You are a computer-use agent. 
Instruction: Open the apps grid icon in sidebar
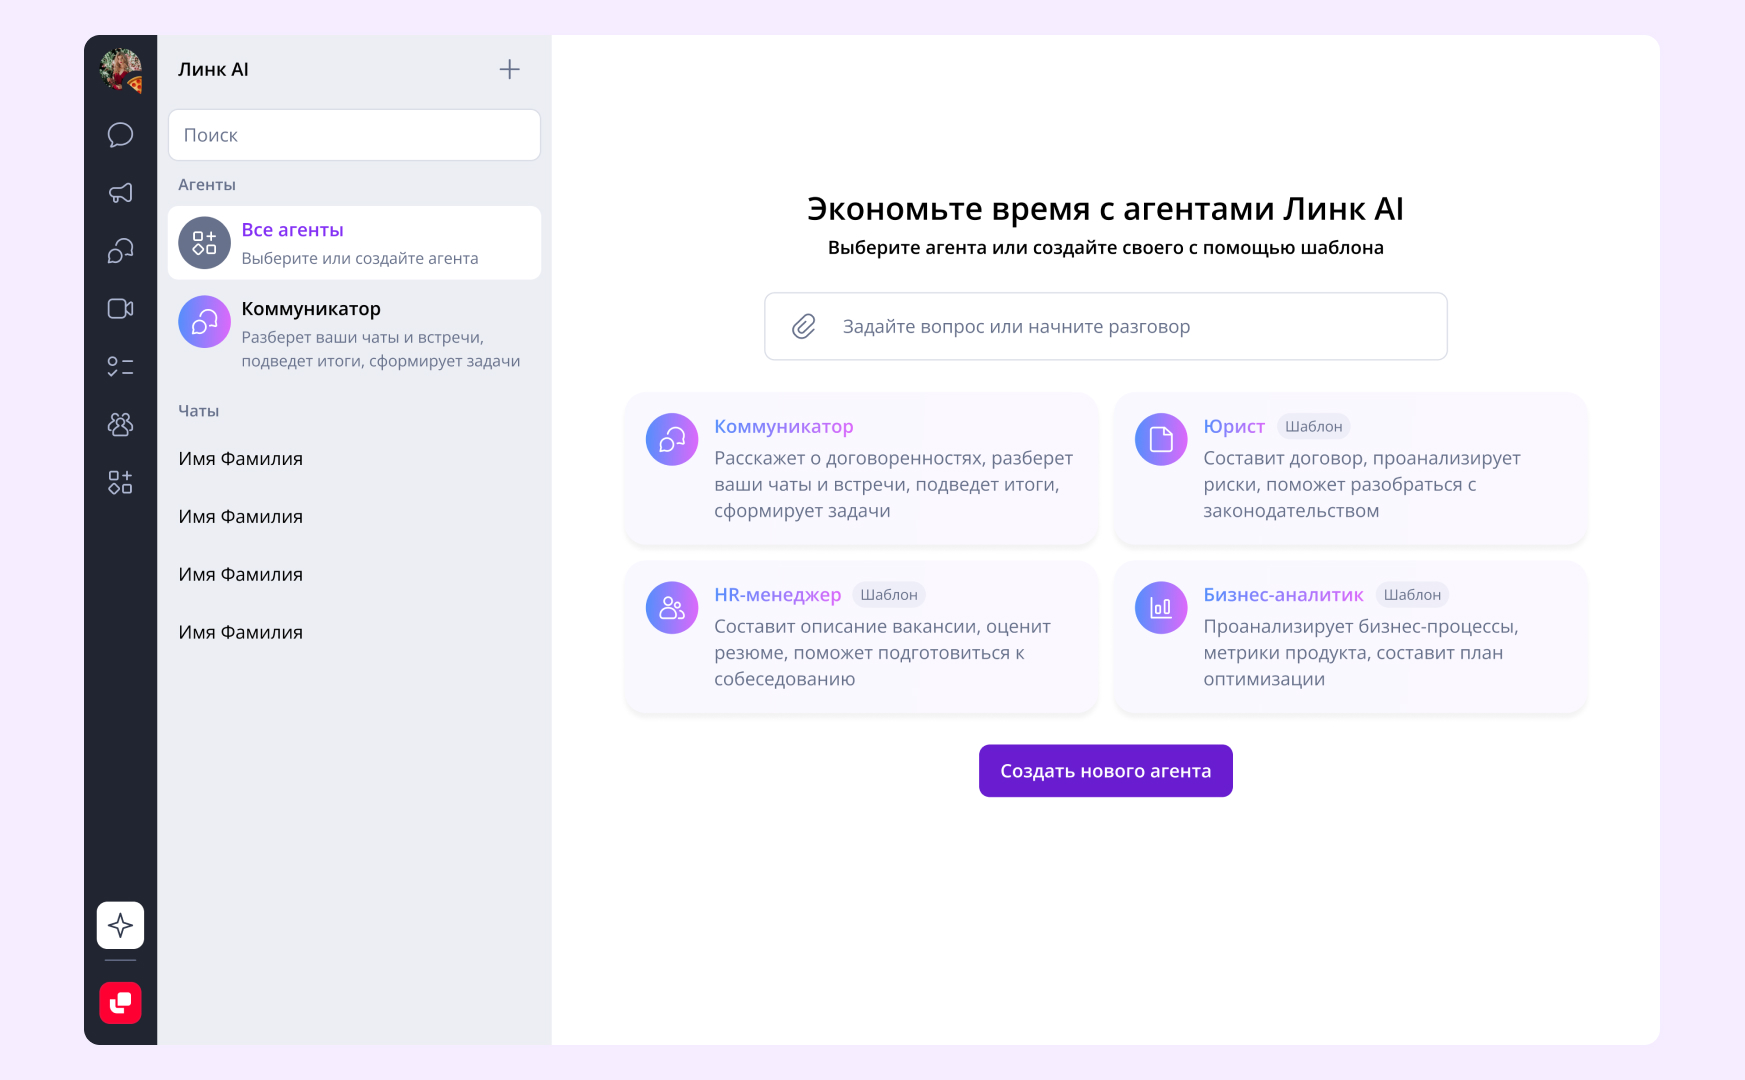[x=120, y=483]
